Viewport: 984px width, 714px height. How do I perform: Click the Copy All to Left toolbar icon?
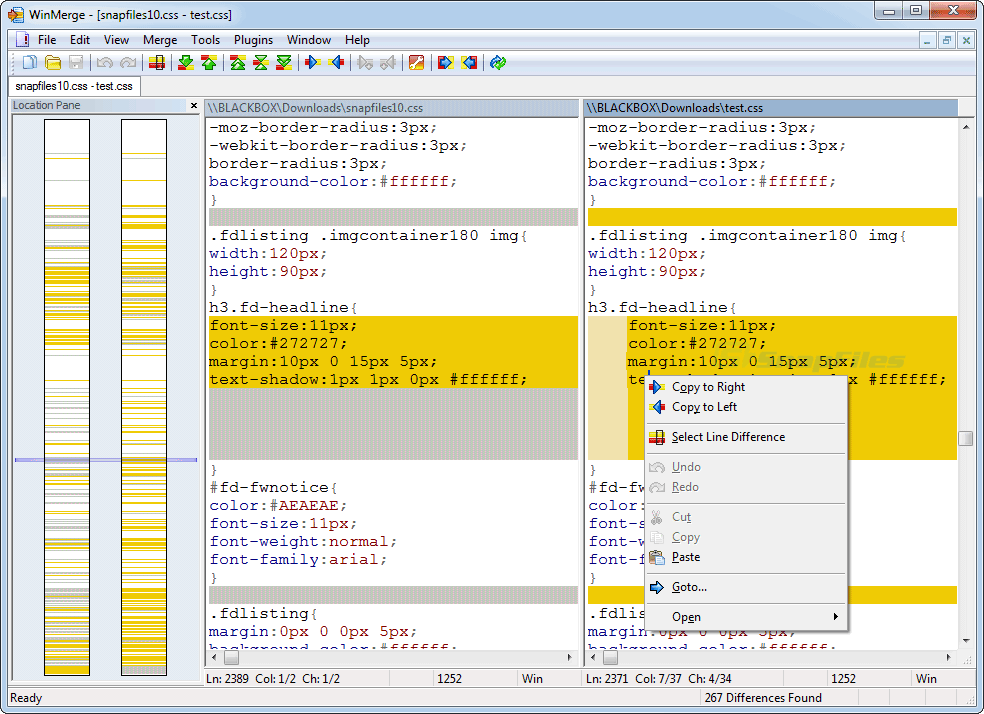[x=469, y=63]
